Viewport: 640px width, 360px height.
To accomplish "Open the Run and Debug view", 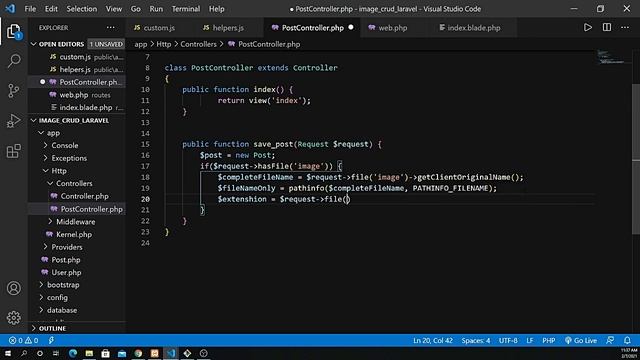I will [x=13, y=121].
